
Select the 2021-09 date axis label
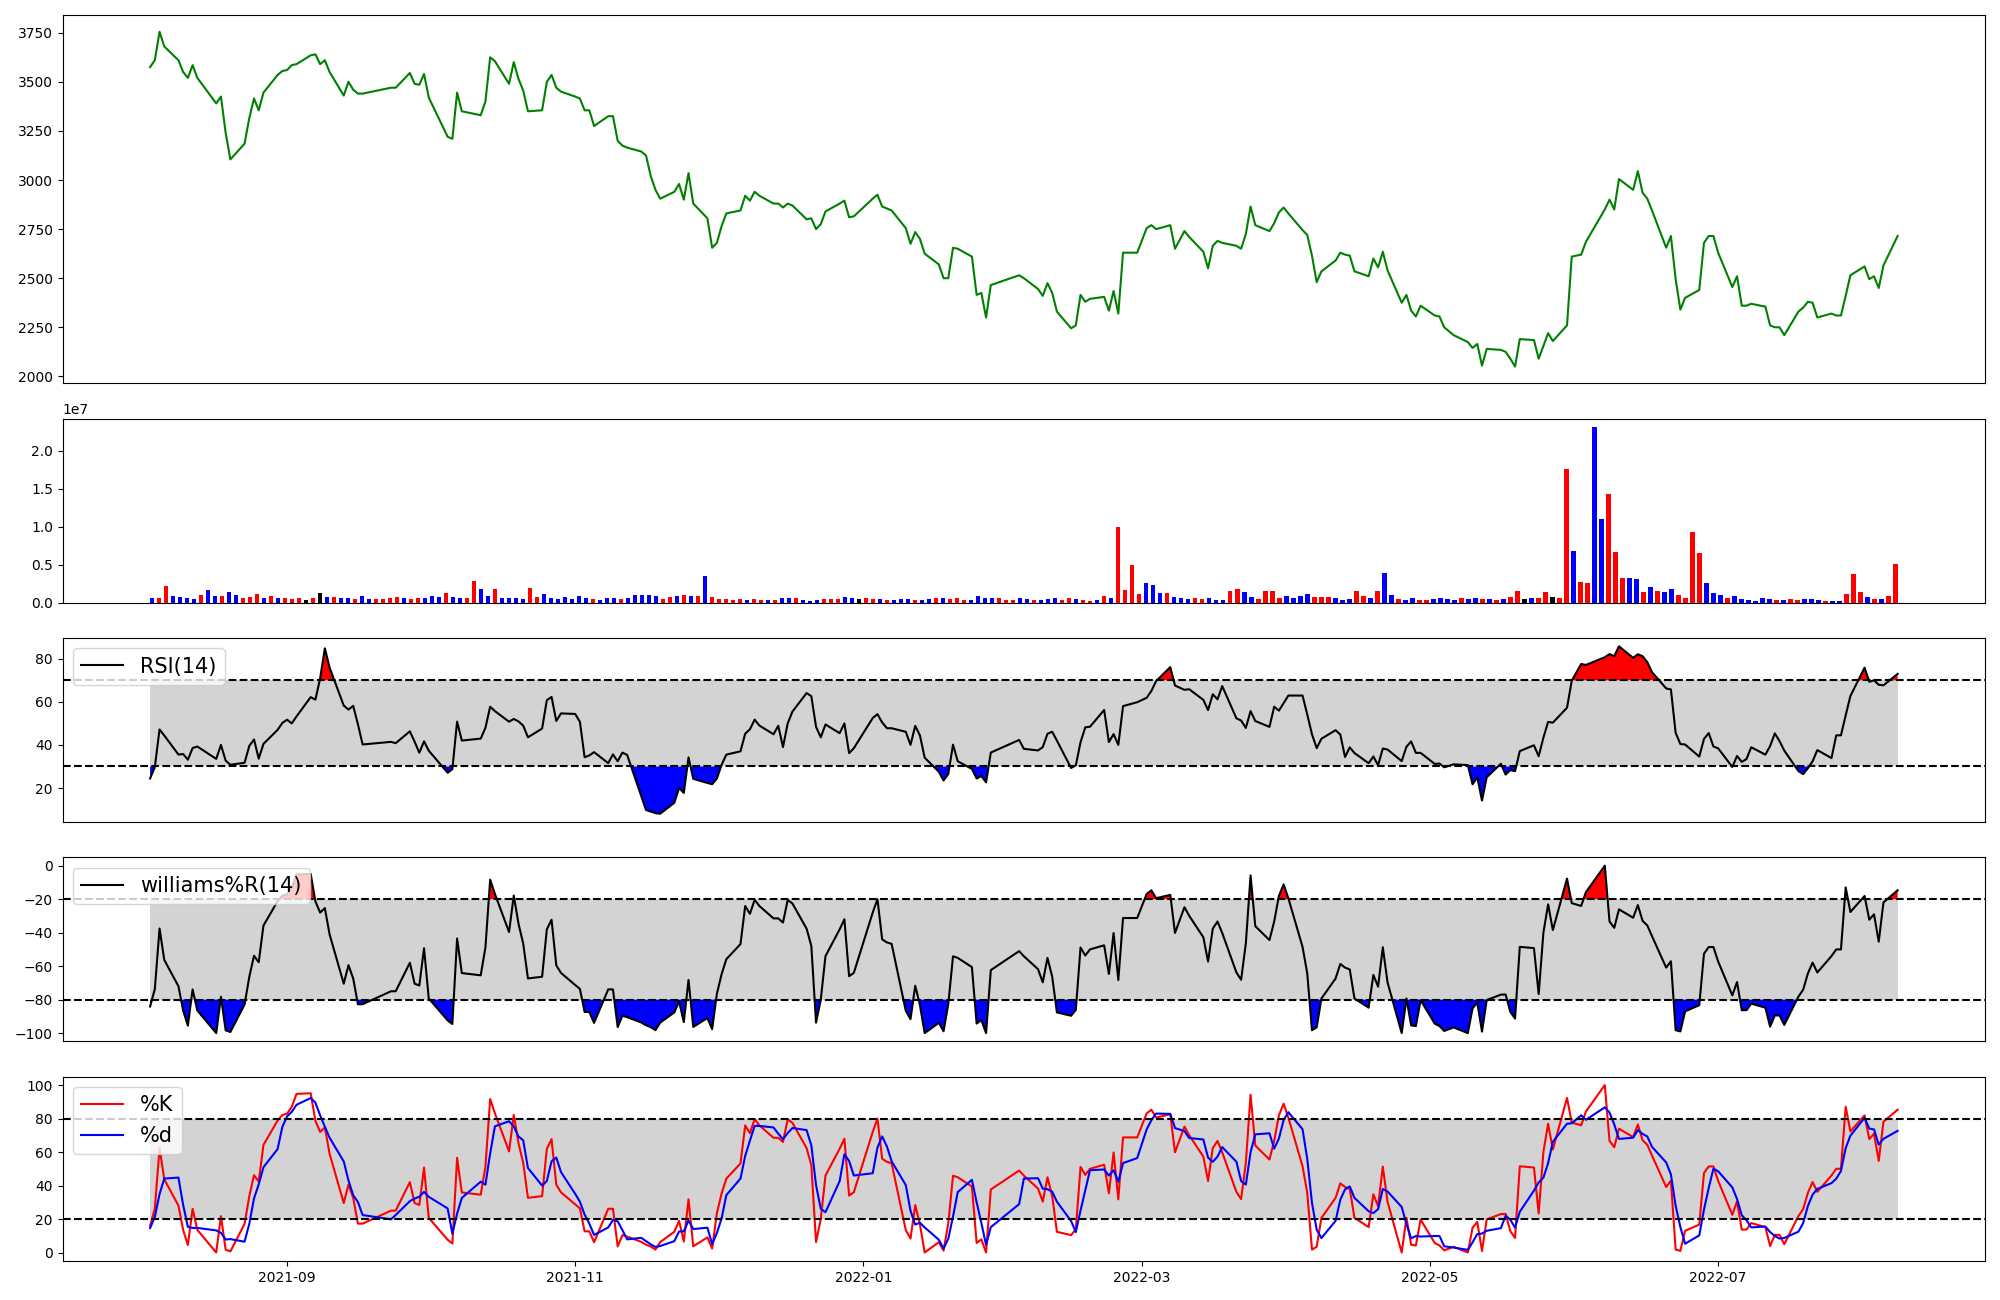click(287, 1277)
